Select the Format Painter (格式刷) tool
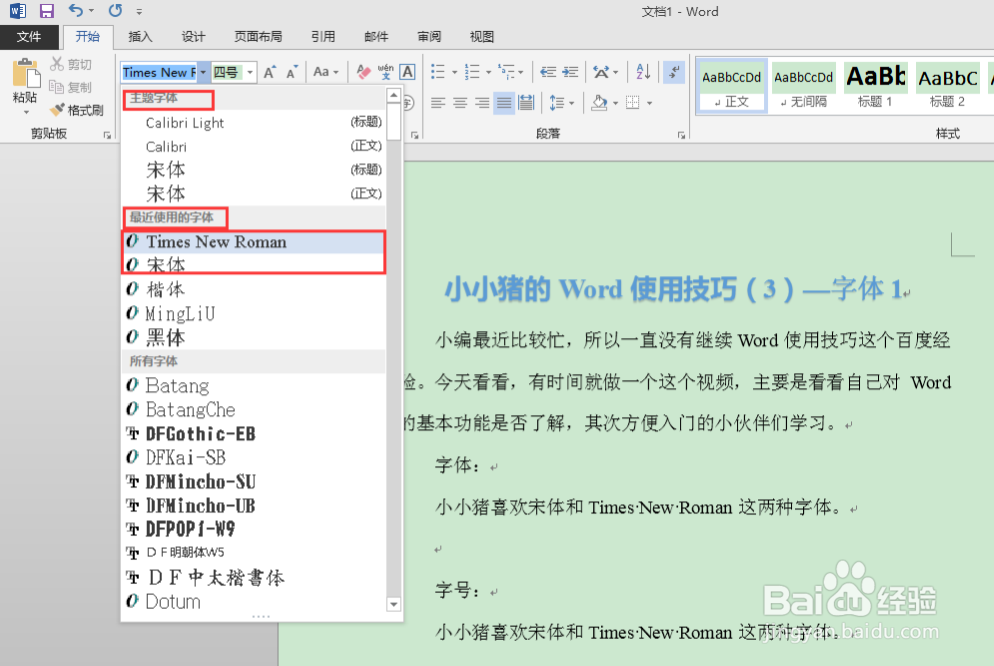The image size is (994, 666). 77,110
